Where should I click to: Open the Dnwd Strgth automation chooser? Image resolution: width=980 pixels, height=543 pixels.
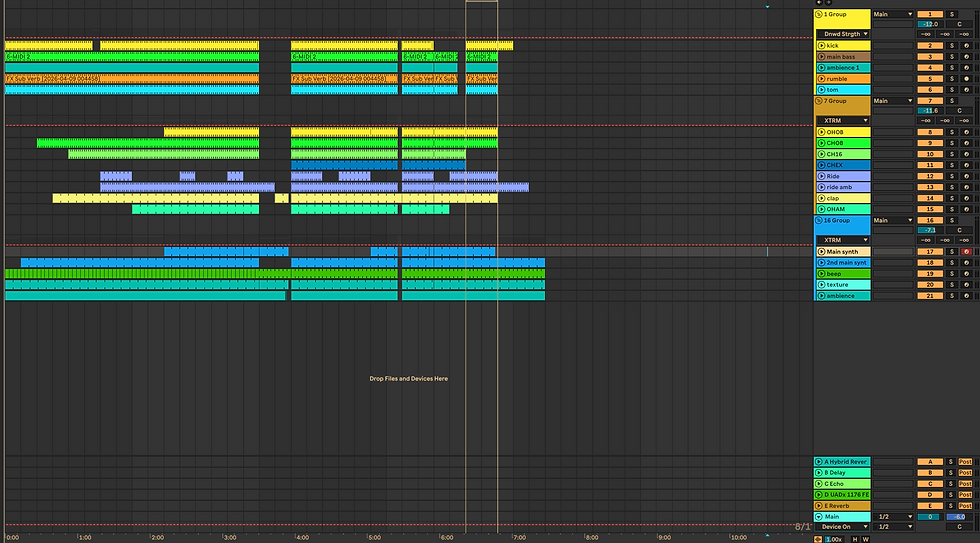pos(843,34)
